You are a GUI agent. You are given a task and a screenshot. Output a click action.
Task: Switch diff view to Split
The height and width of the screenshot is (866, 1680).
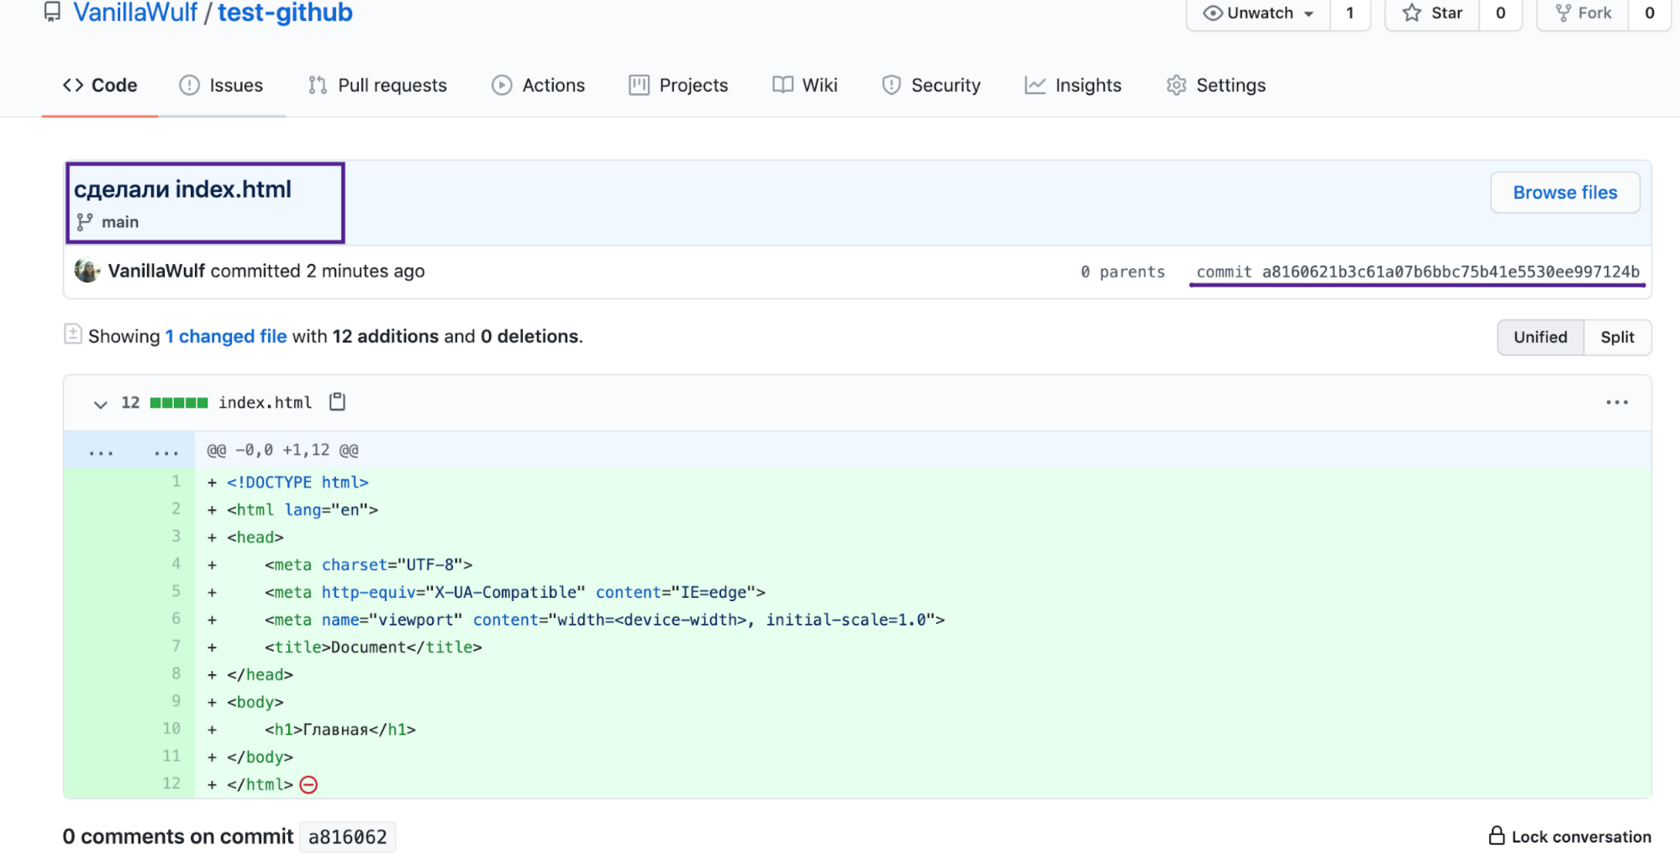[x=1617, y=337]
